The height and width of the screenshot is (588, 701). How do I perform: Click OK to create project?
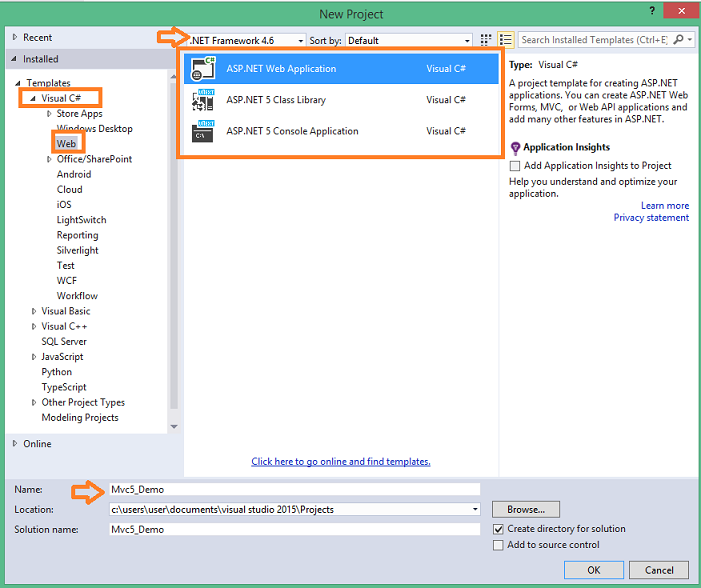coord(594,570)
